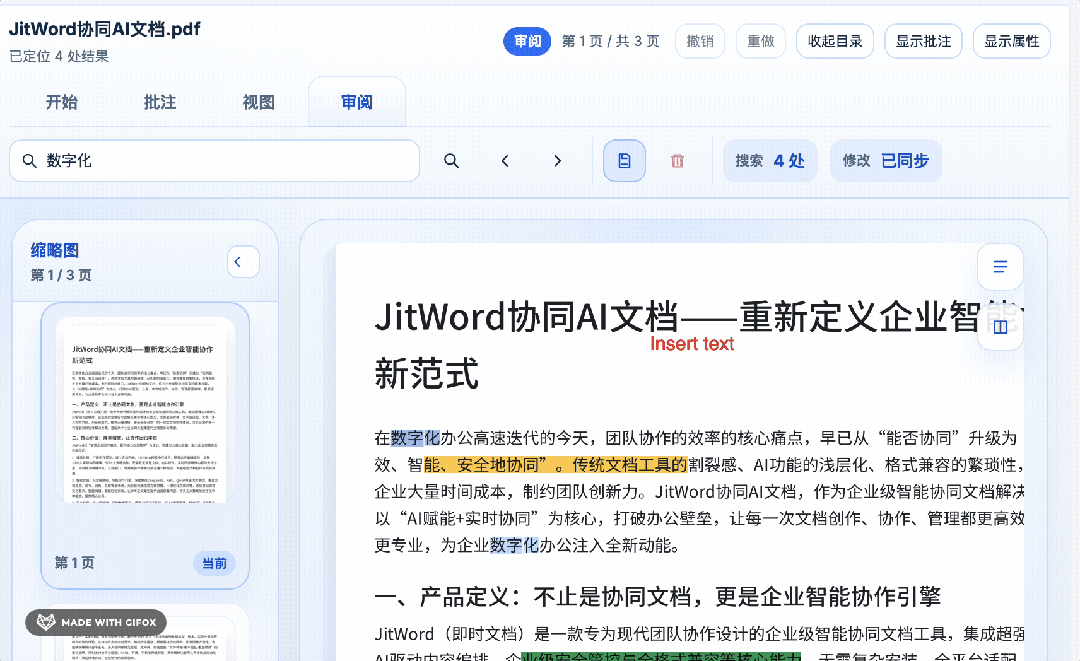The image size is (1080, 661).
Task: Click the red Insert text annotation
Action: [692, 344]
